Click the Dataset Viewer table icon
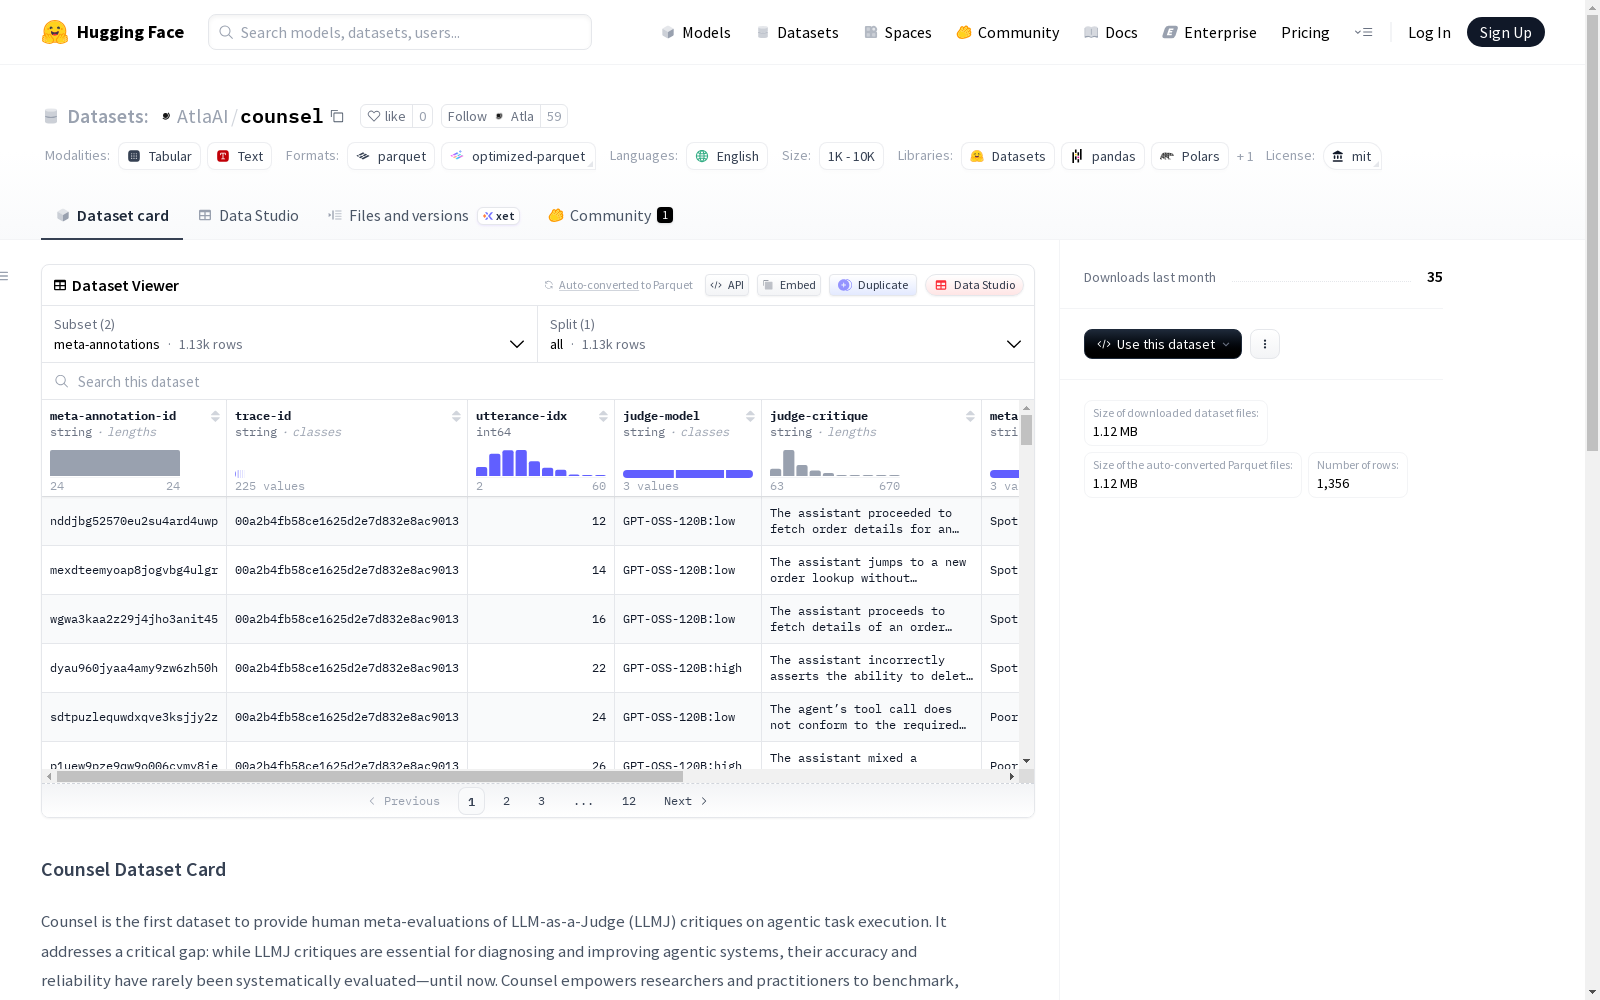 60,285
